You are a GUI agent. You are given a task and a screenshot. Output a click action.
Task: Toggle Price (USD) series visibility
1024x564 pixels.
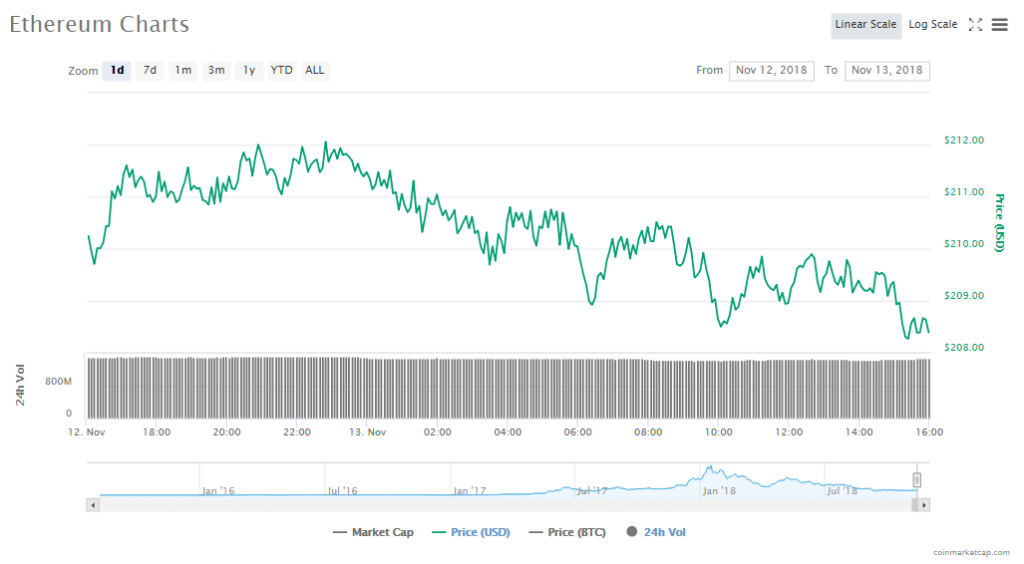coord(471,532)
